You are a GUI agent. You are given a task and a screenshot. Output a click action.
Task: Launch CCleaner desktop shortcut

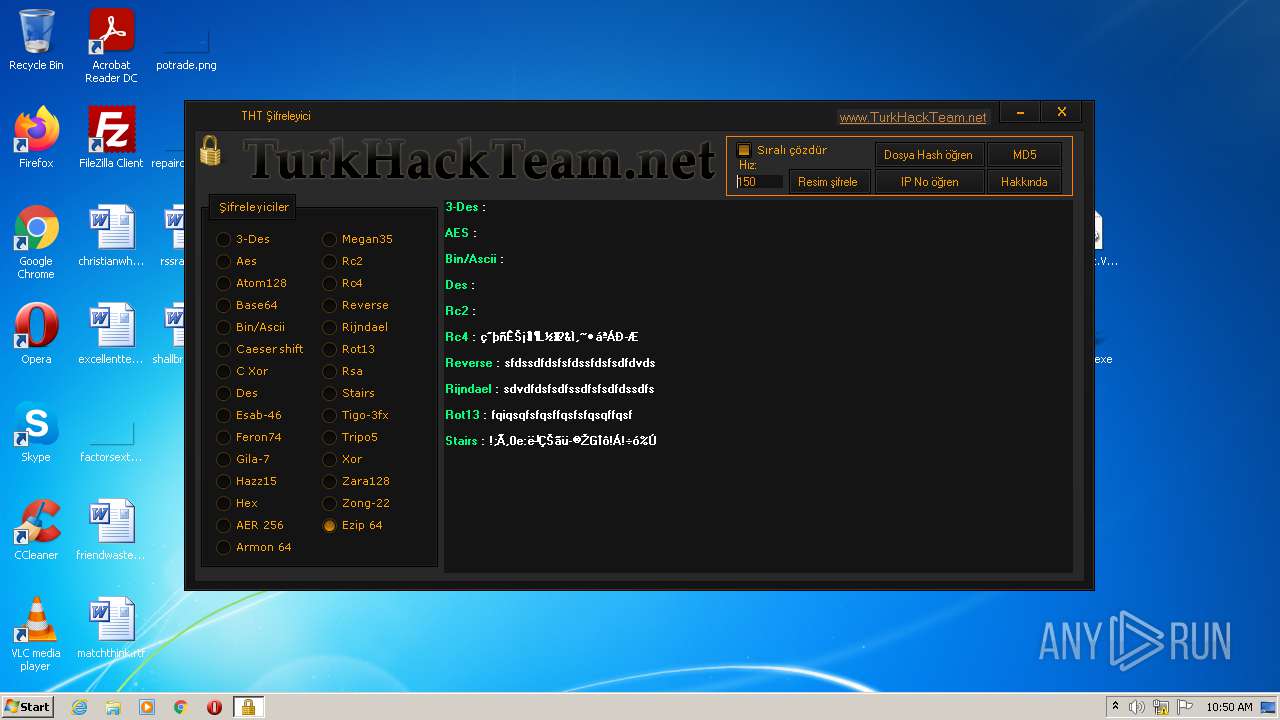(x=36, y=530)
